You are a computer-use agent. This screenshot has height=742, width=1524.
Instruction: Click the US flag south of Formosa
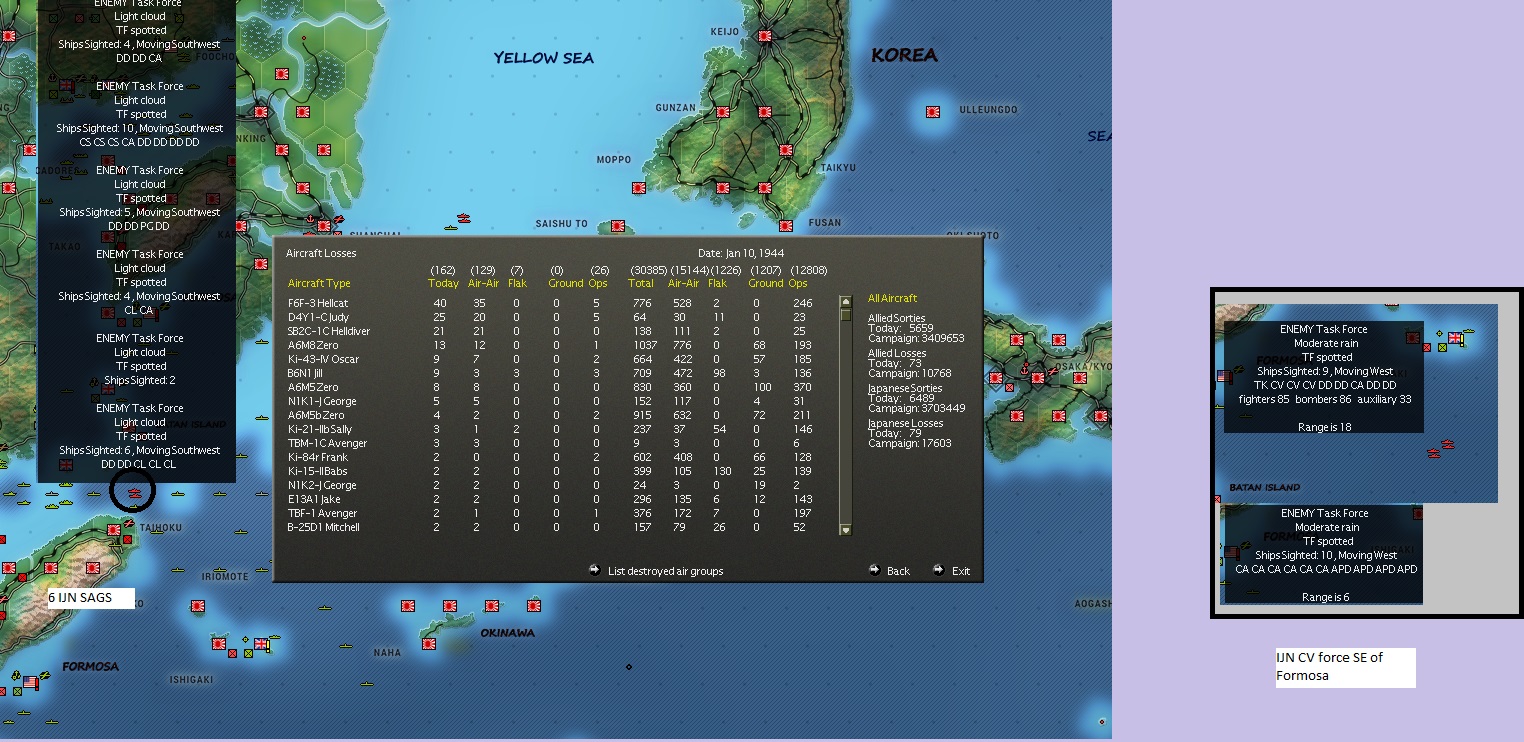click(x=31, y=683)
